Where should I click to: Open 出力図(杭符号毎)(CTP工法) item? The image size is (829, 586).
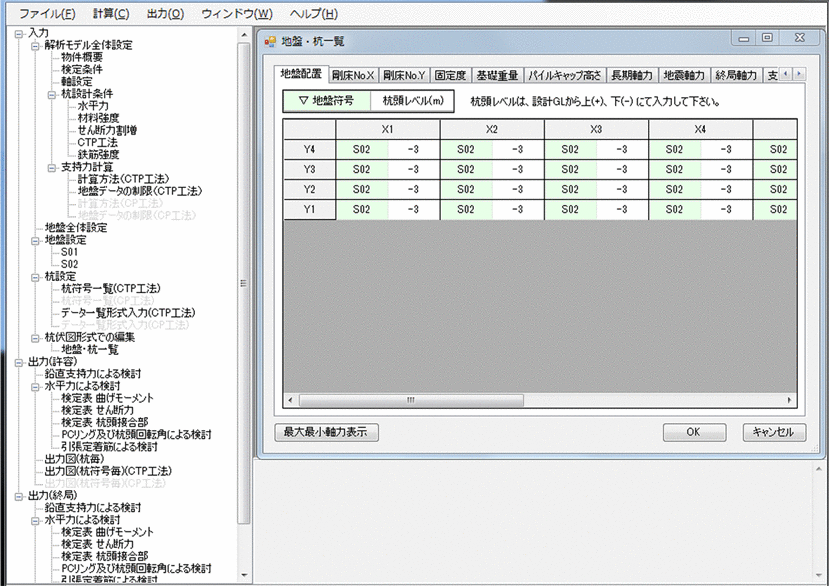pos(108,471)
